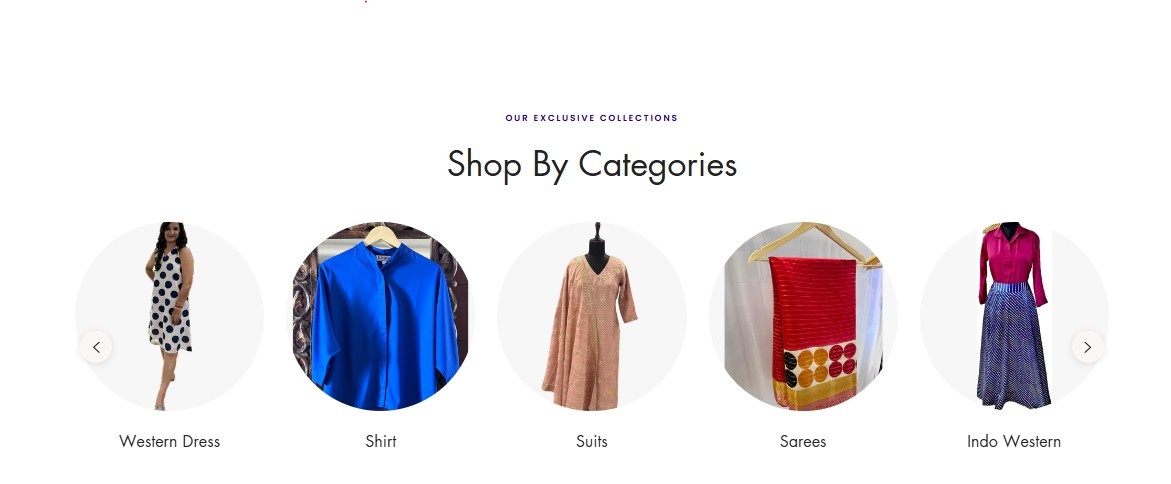The height and width of the screenshot is (484, 1171).
Task: Click the Sarees label link
Action: pos(803,441)
